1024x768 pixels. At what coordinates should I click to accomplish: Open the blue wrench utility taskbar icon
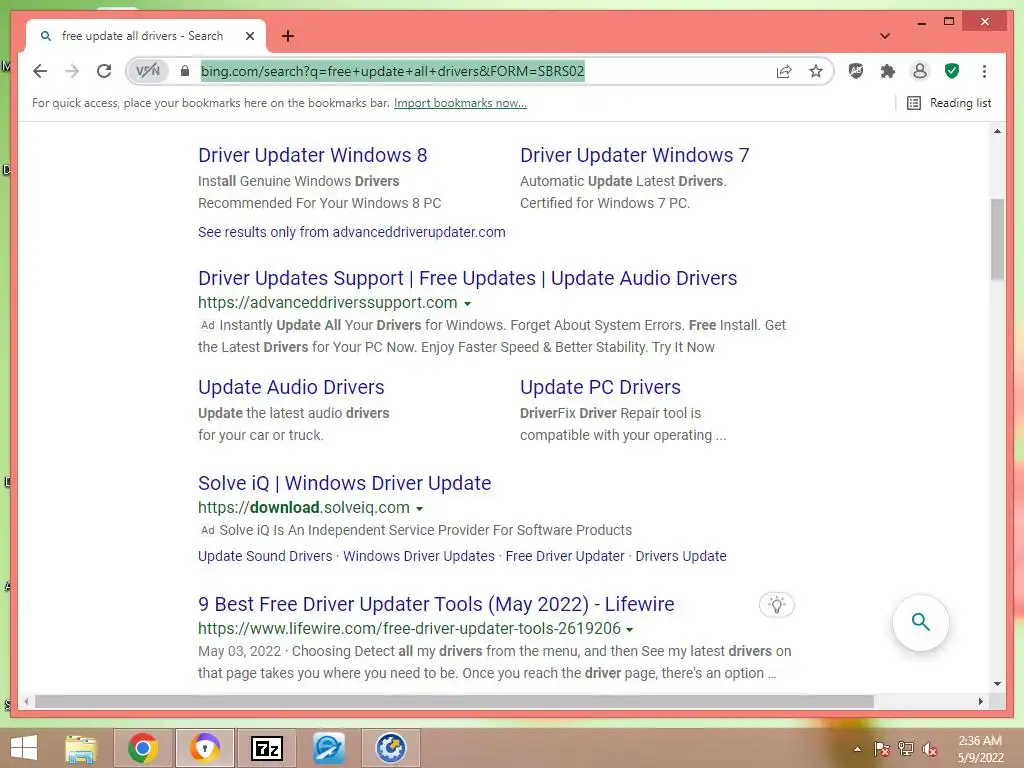328,748
